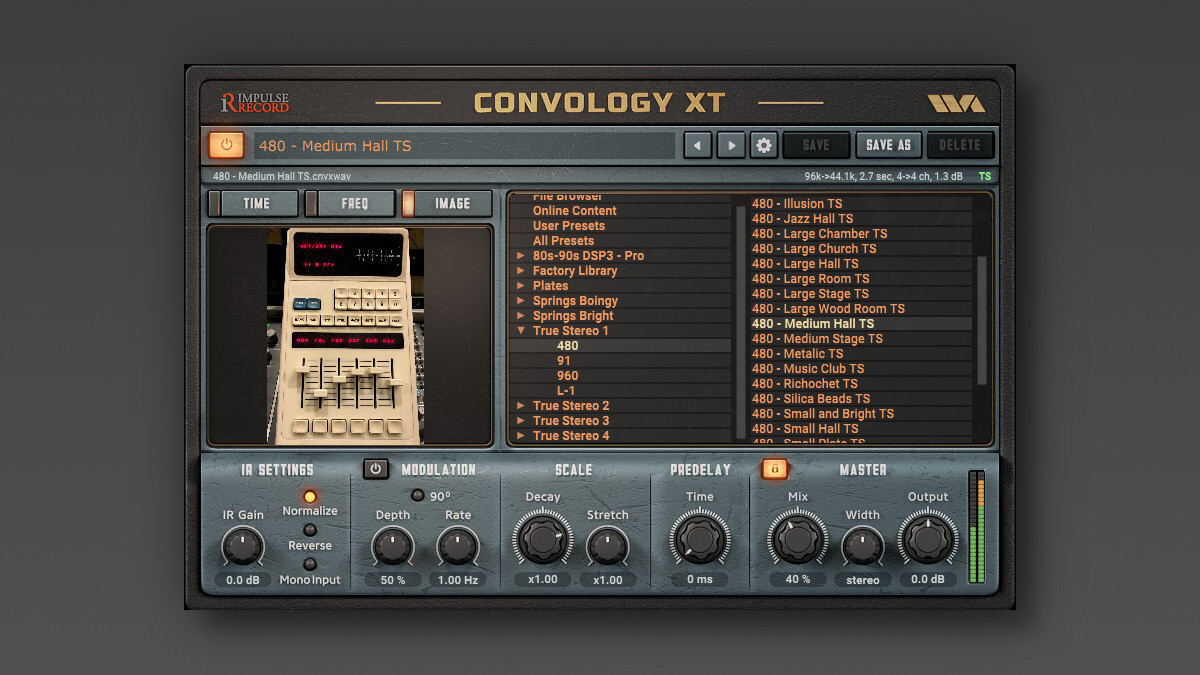Go to previous preset with left arrow

[x=697, y=146]
